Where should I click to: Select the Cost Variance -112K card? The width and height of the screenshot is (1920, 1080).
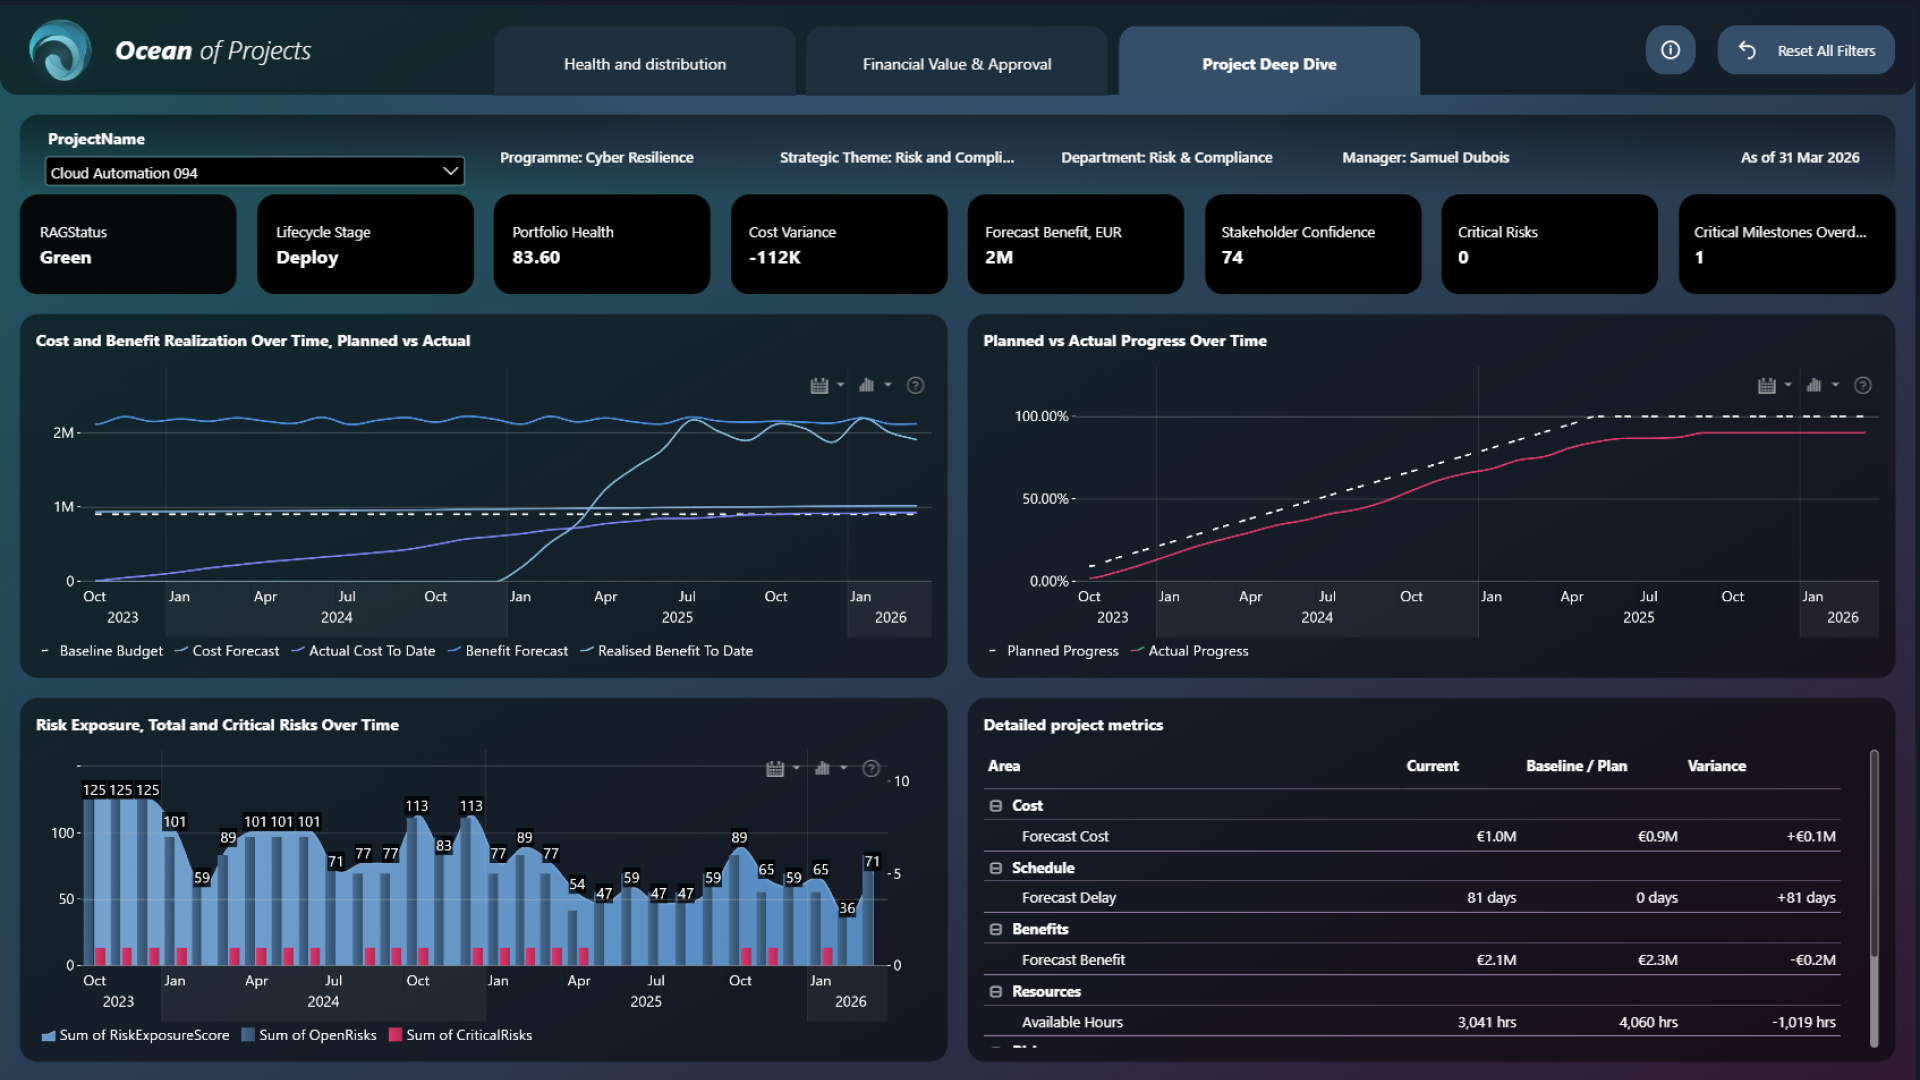pyautogui.click(x=838, y=244)
